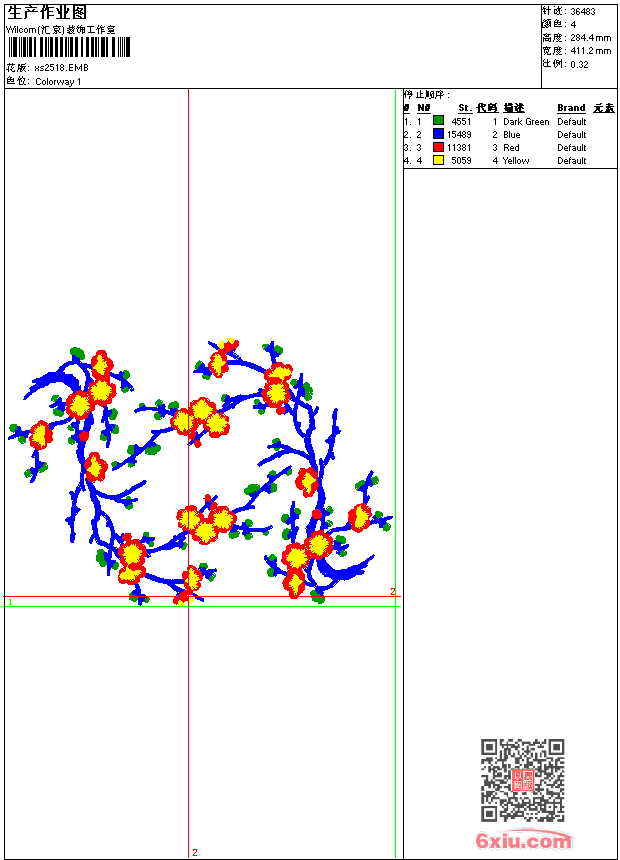Open the 6xiu.com watermark link
The image size is (620, 860).
(524, 841)
